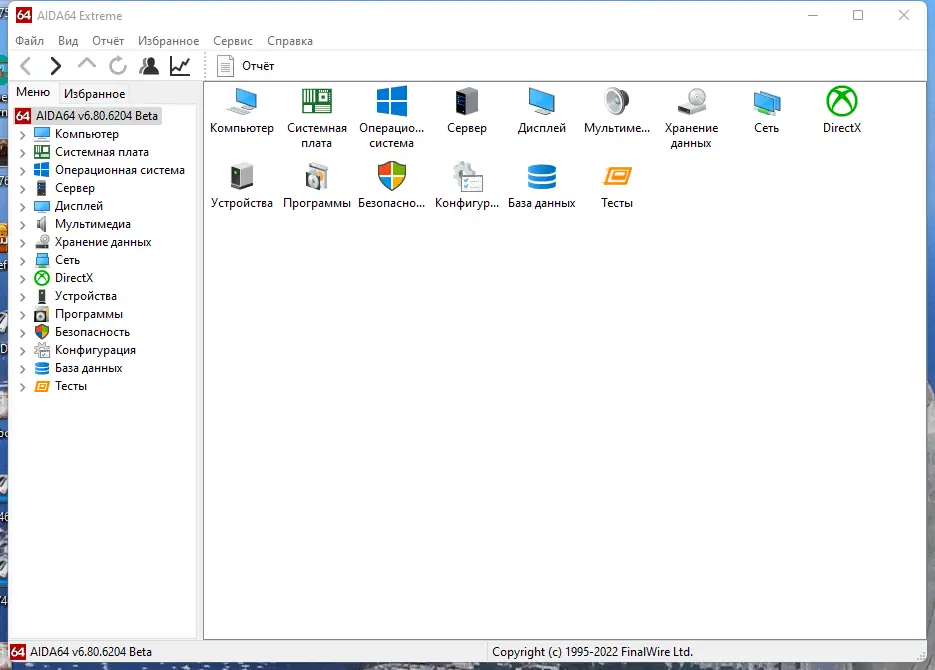
Task: Expand the Дисплей tree node
Action: [23, 206]
